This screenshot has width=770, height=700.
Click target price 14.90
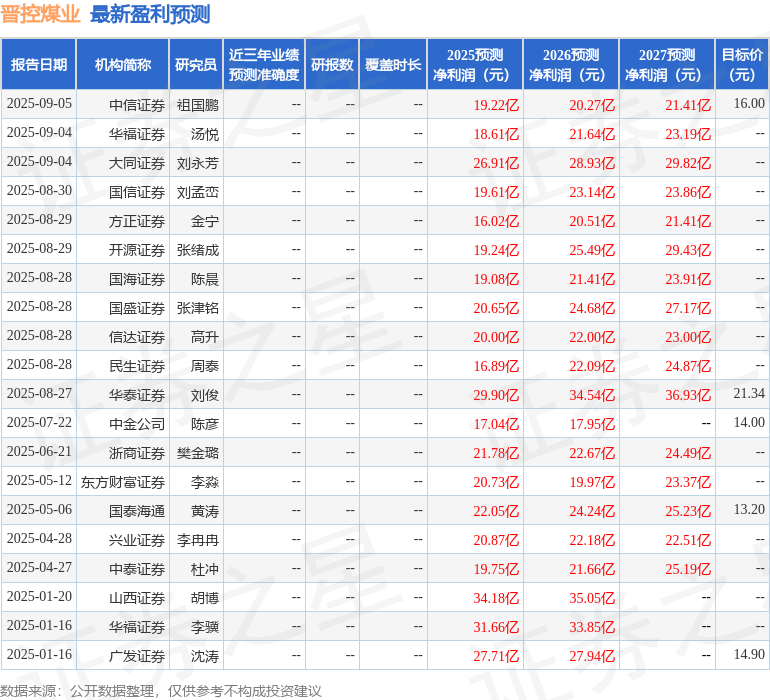(749, 654)
